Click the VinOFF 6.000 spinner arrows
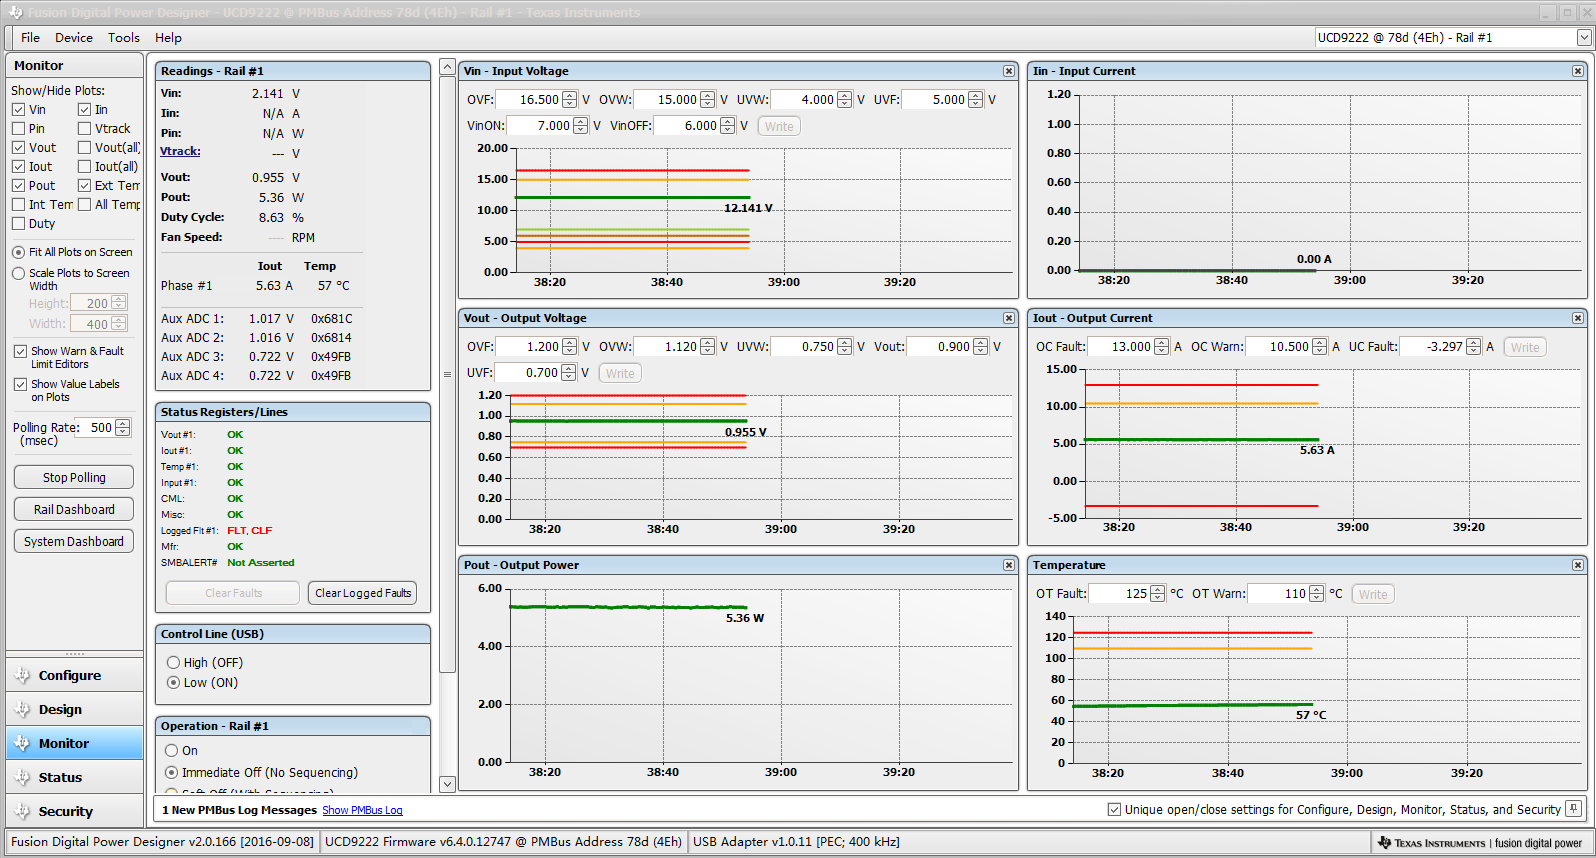The width and height of the screenshot is (1596, 858). click(728, 126)
